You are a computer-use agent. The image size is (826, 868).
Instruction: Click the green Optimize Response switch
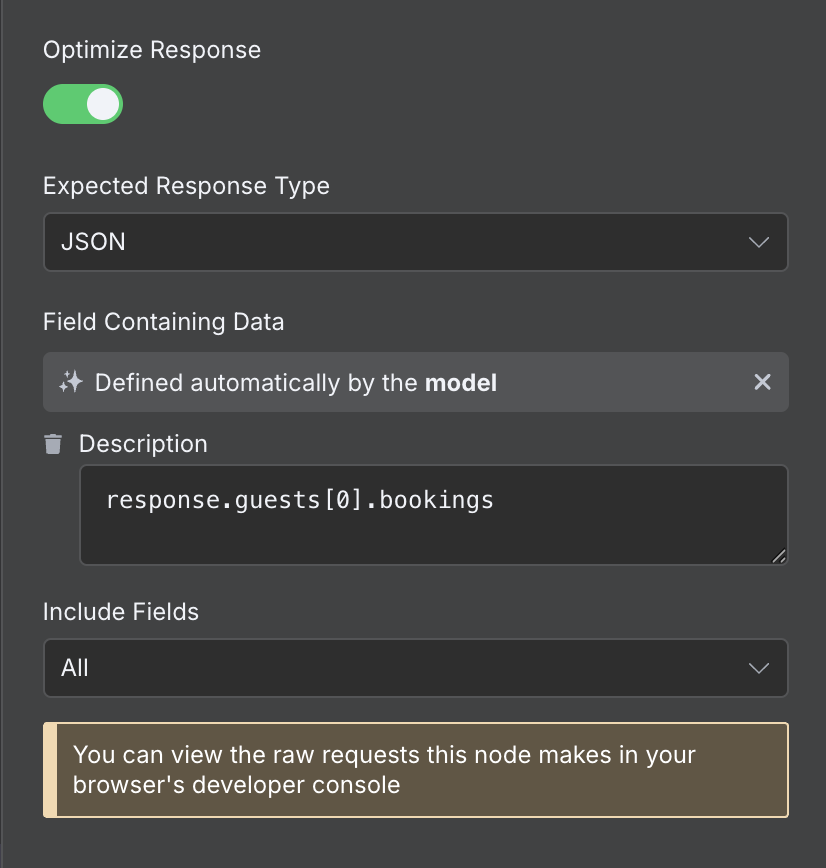tap(83, 104)
